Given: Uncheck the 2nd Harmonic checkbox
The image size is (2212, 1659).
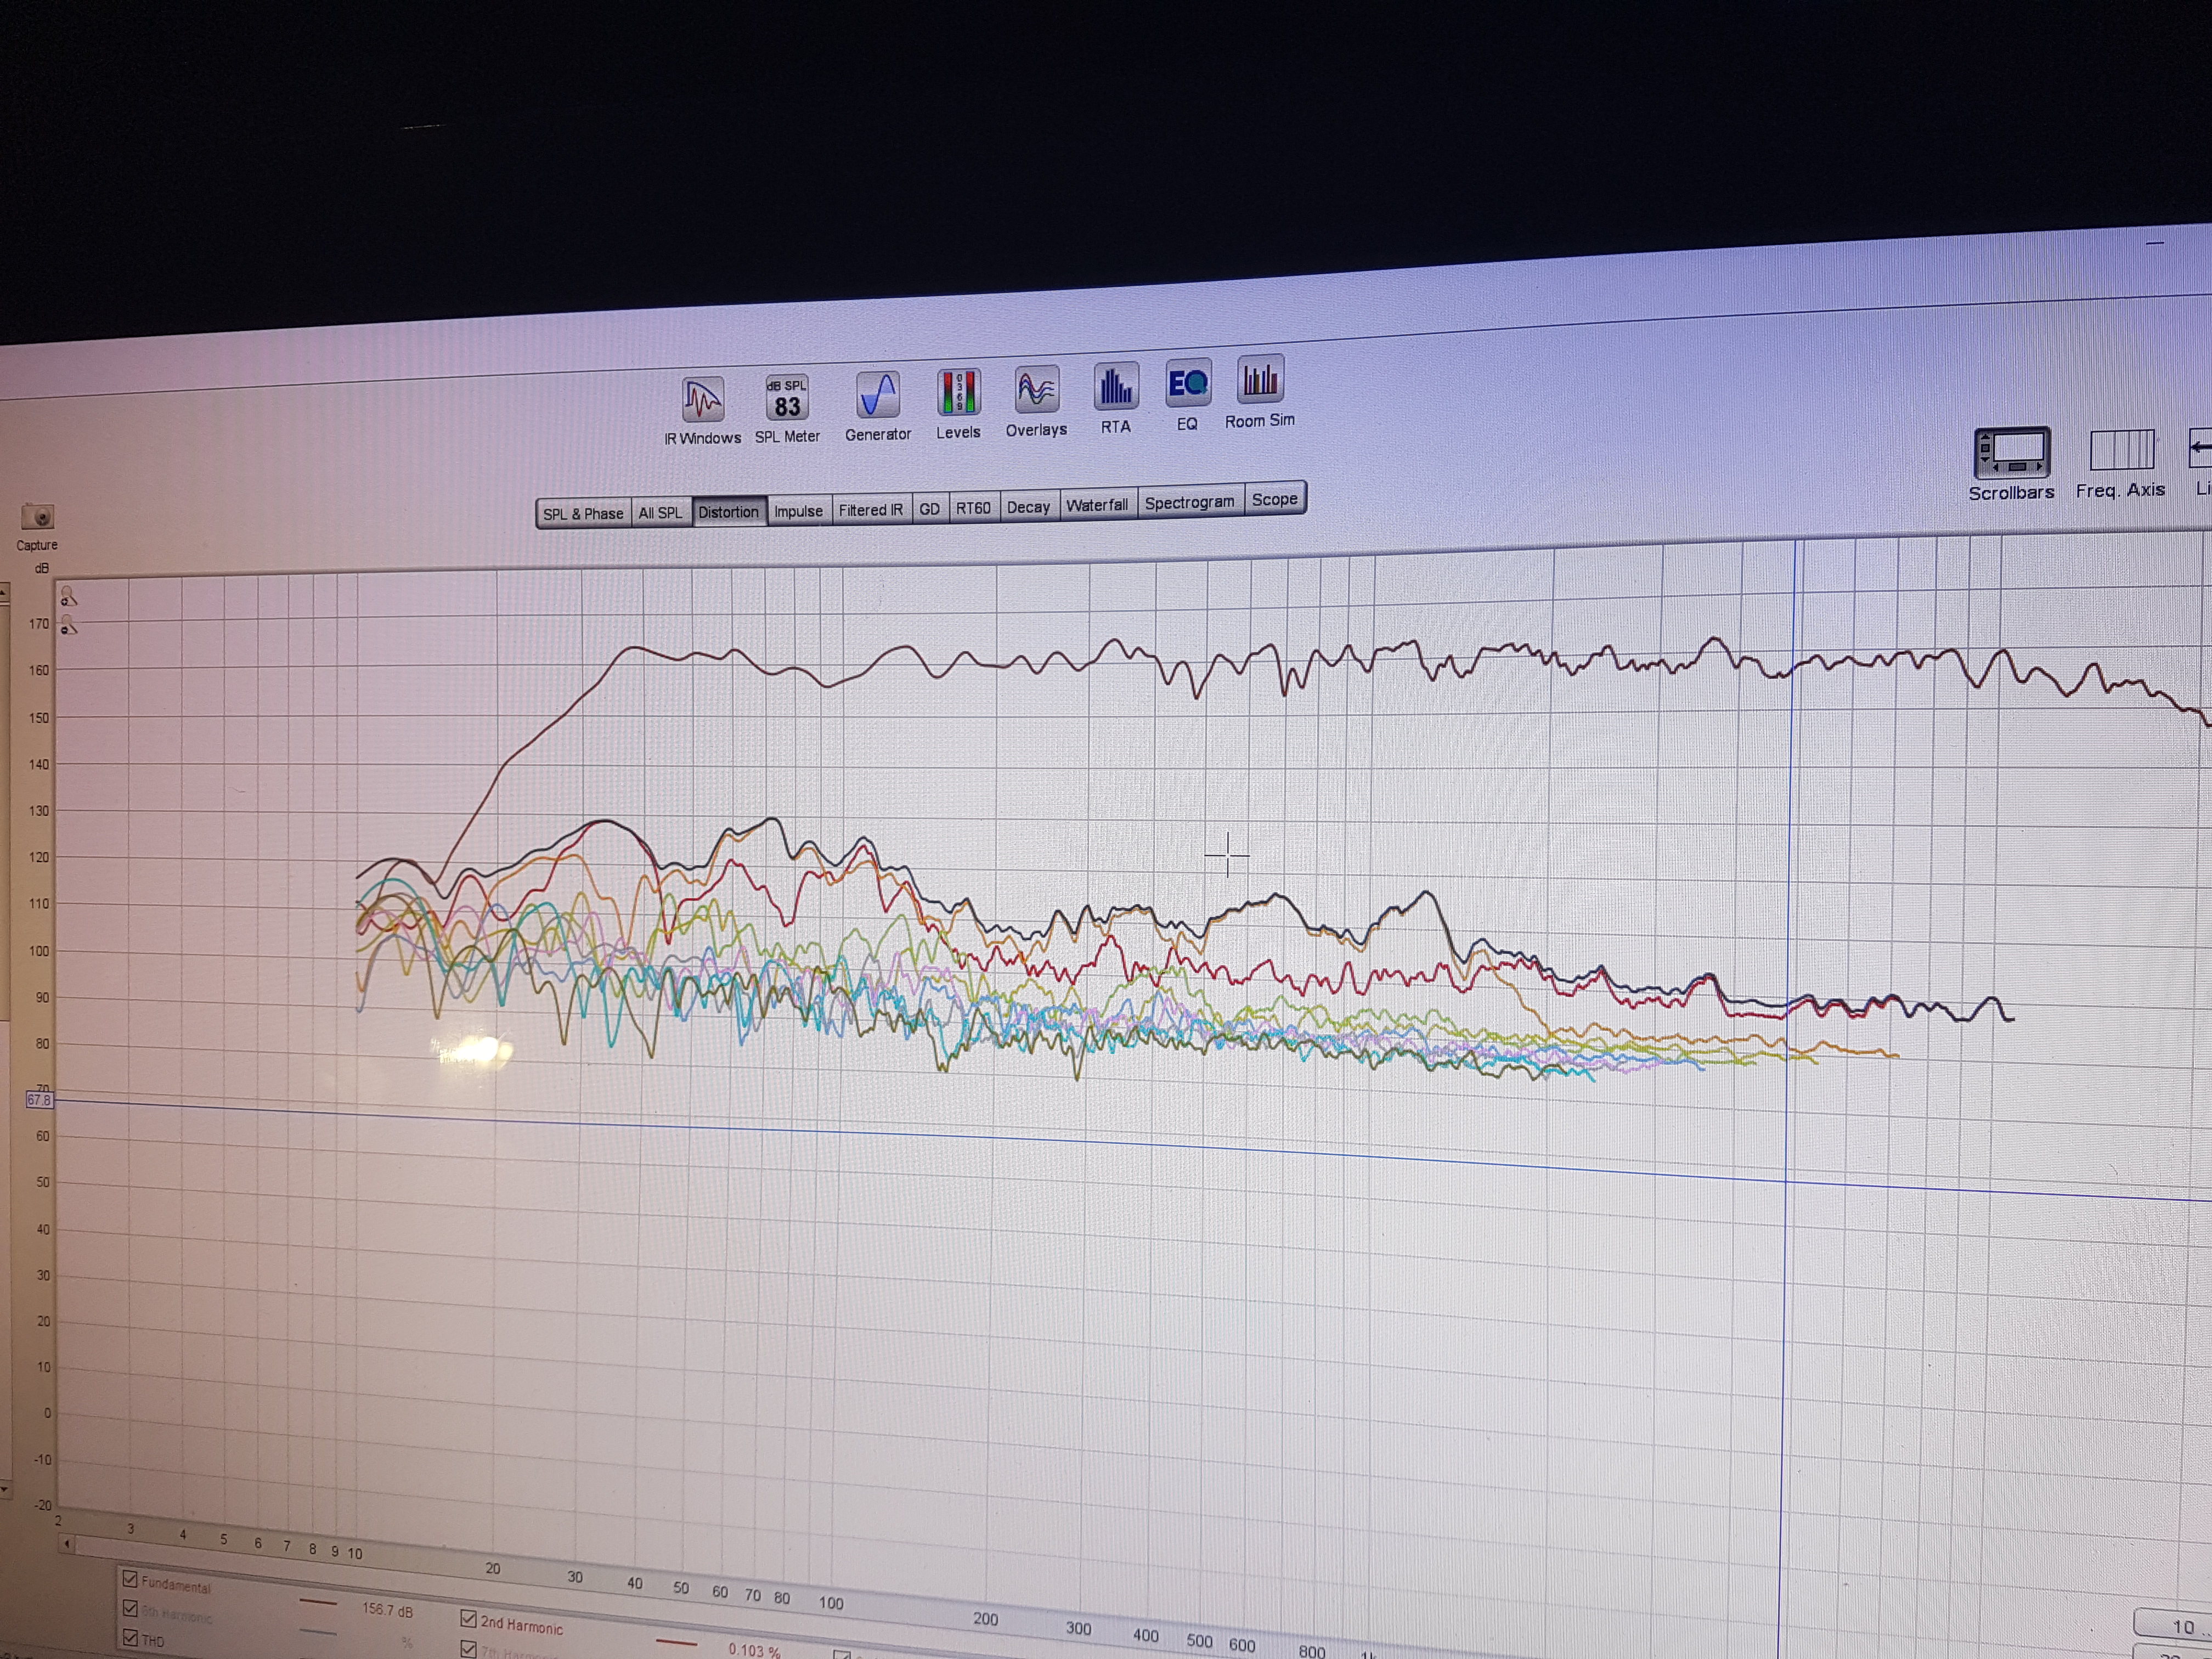Looking at the screenshot, I should pyautogui.click(x=468, y=1618).
